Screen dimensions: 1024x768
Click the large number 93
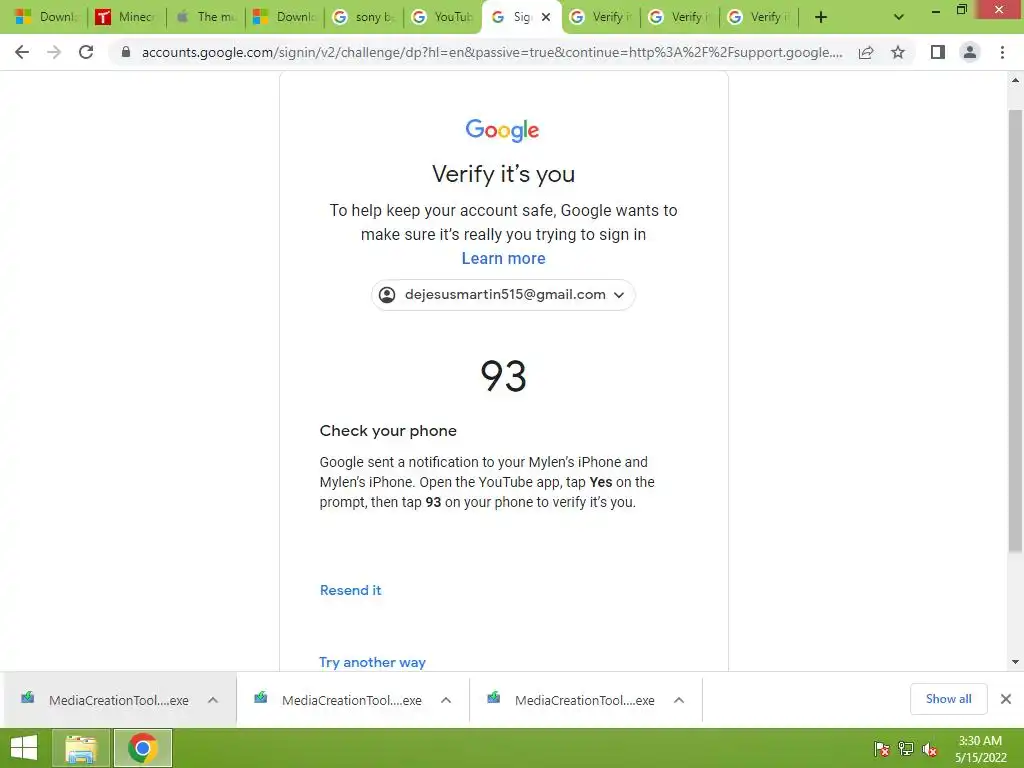504,376
